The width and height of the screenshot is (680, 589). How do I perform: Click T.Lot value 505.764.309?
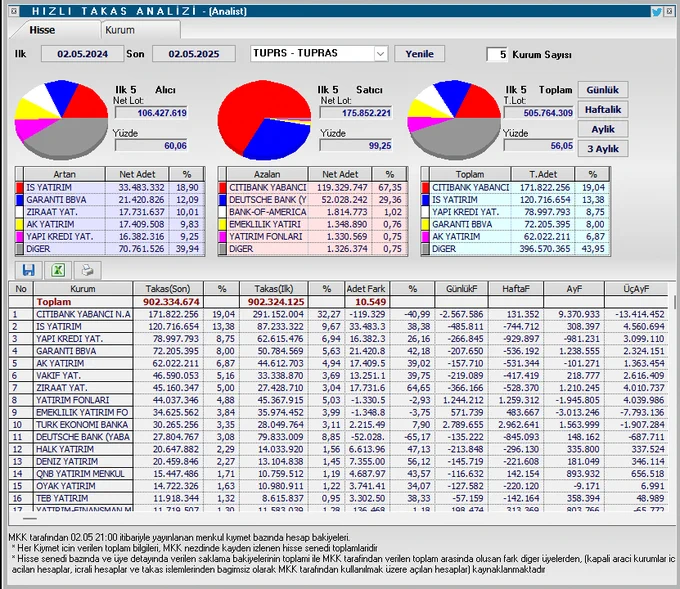(538, 113)
